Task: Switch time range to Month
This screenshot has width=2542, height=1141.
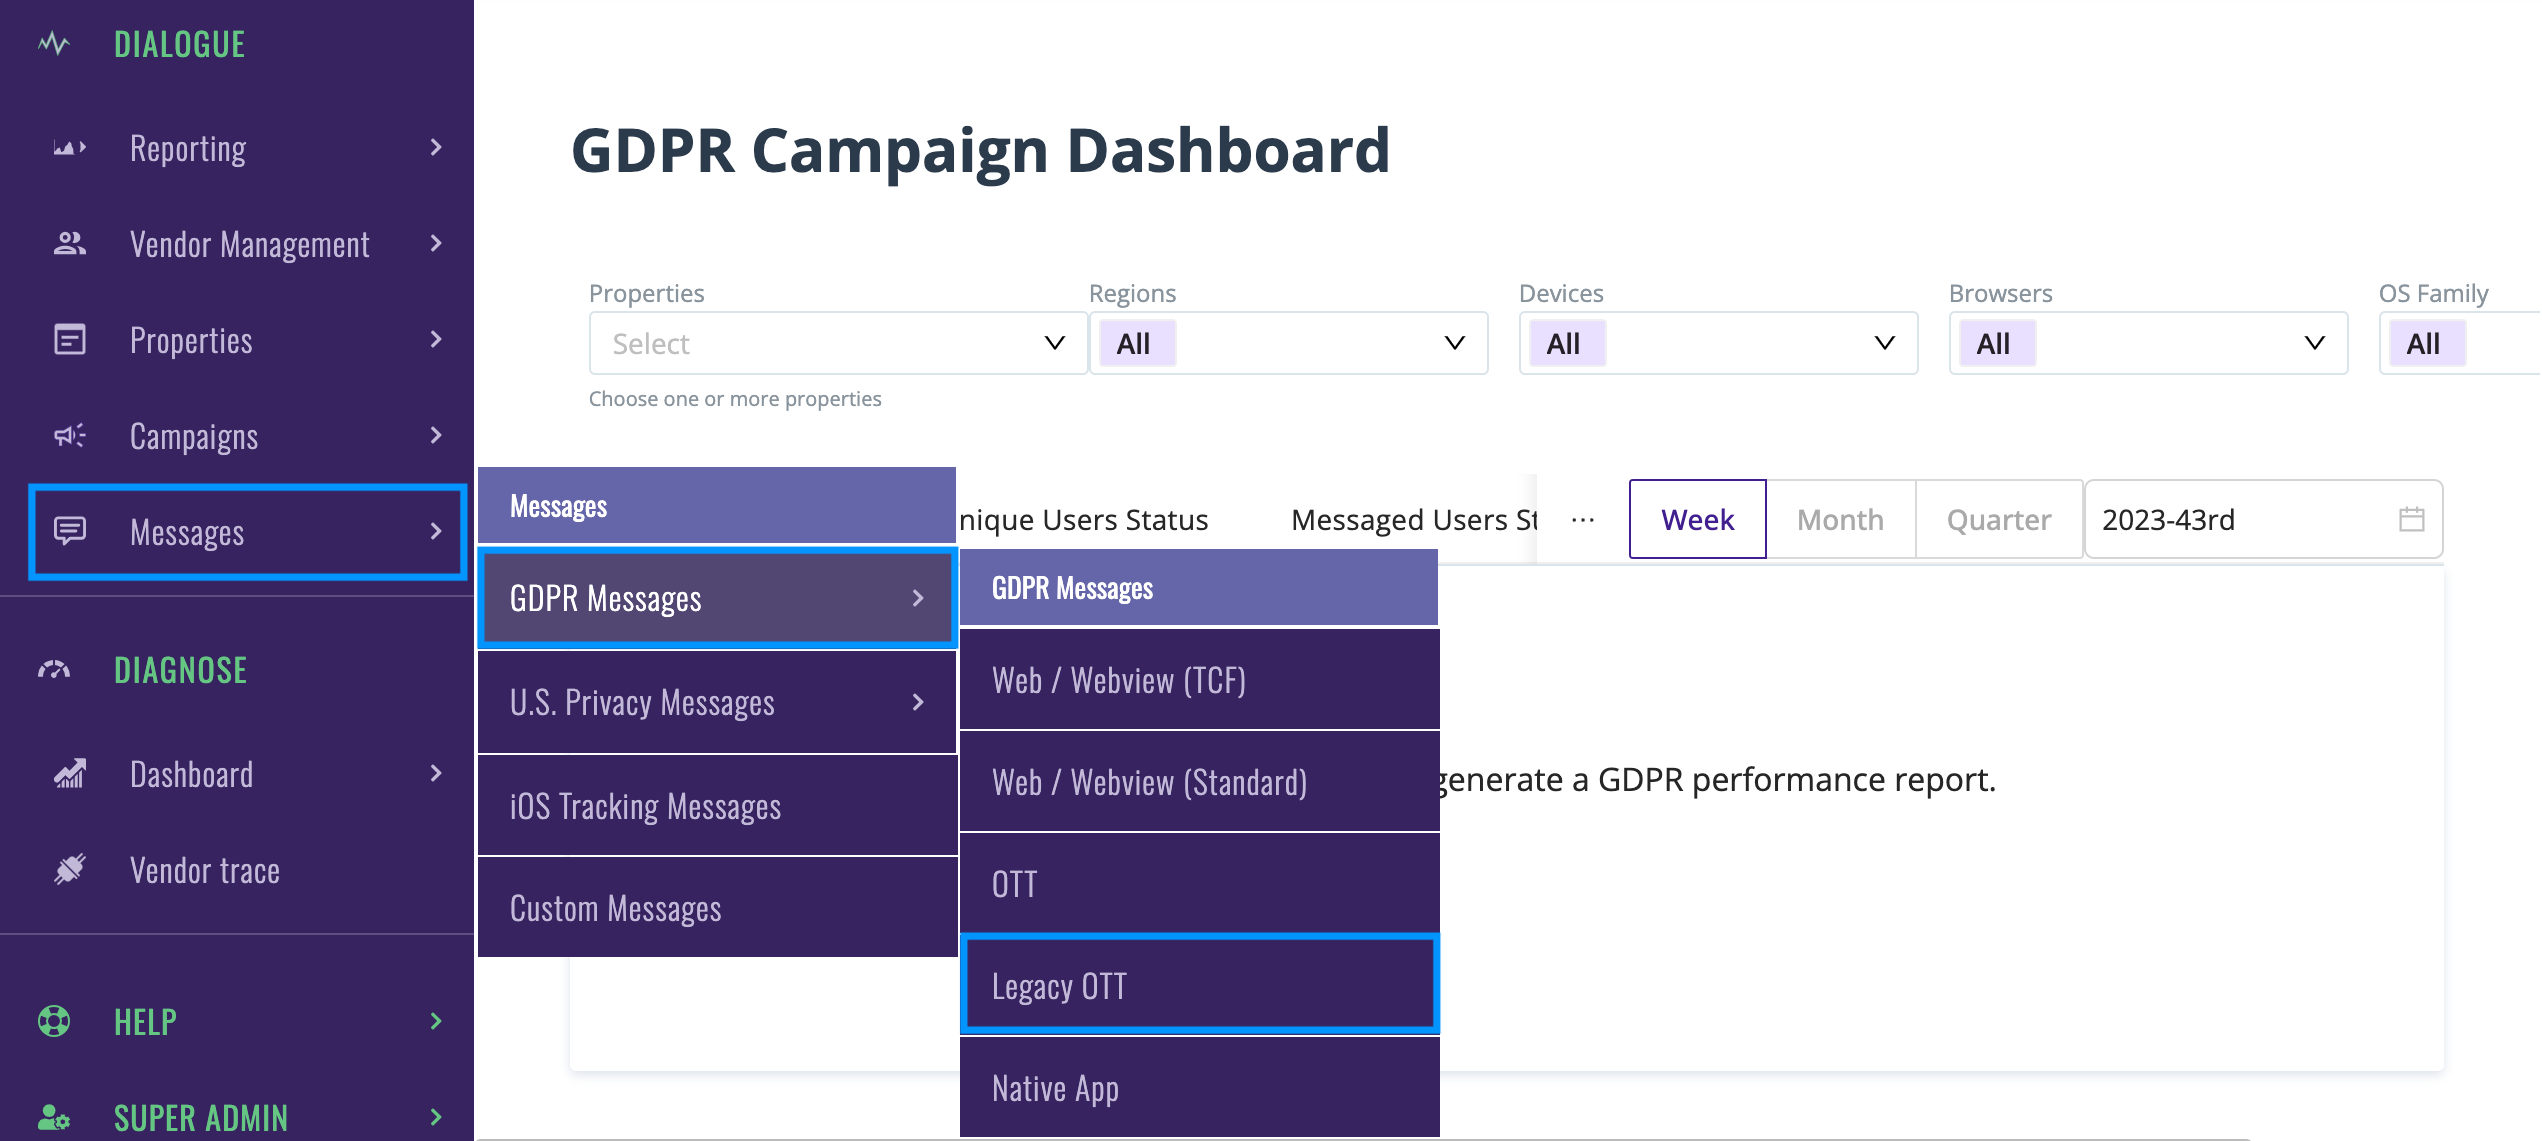Action: click(x=1840, y=519)
